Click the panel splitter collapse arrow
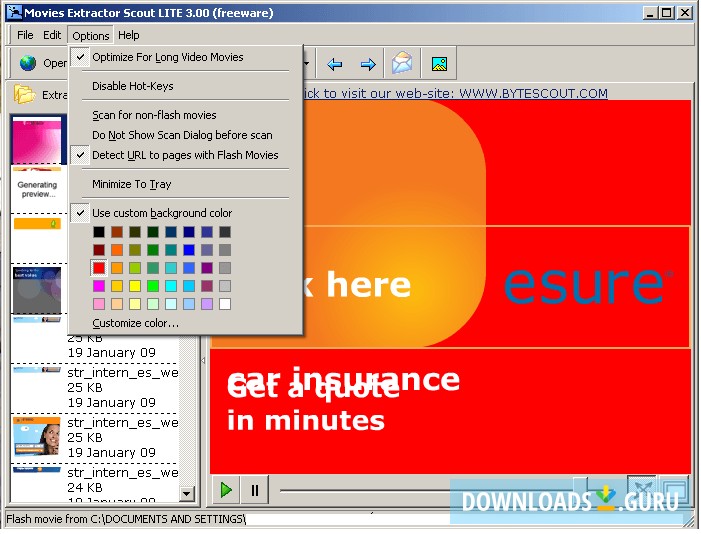 (x=203, y=360)
